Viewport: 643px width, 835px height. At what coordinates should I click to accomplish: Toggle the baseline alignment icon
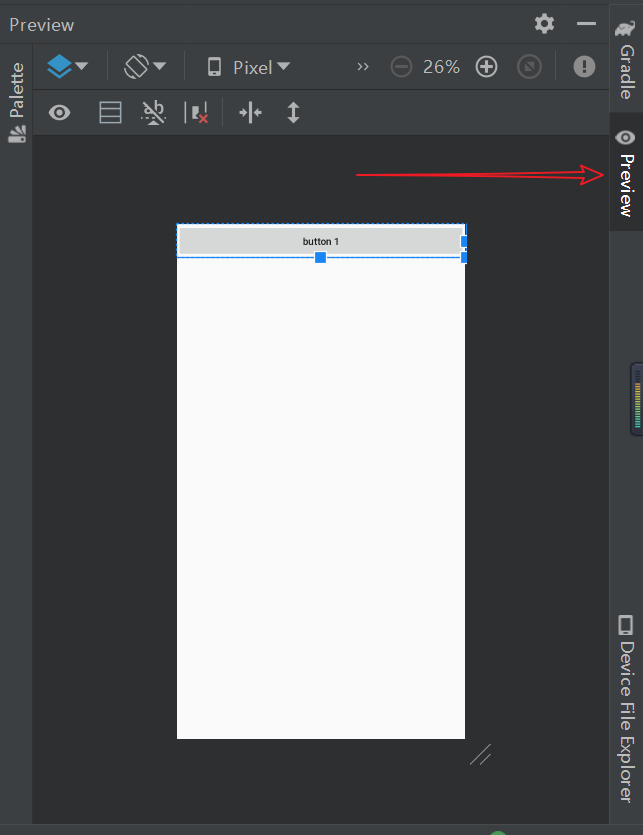coord(153,113)
